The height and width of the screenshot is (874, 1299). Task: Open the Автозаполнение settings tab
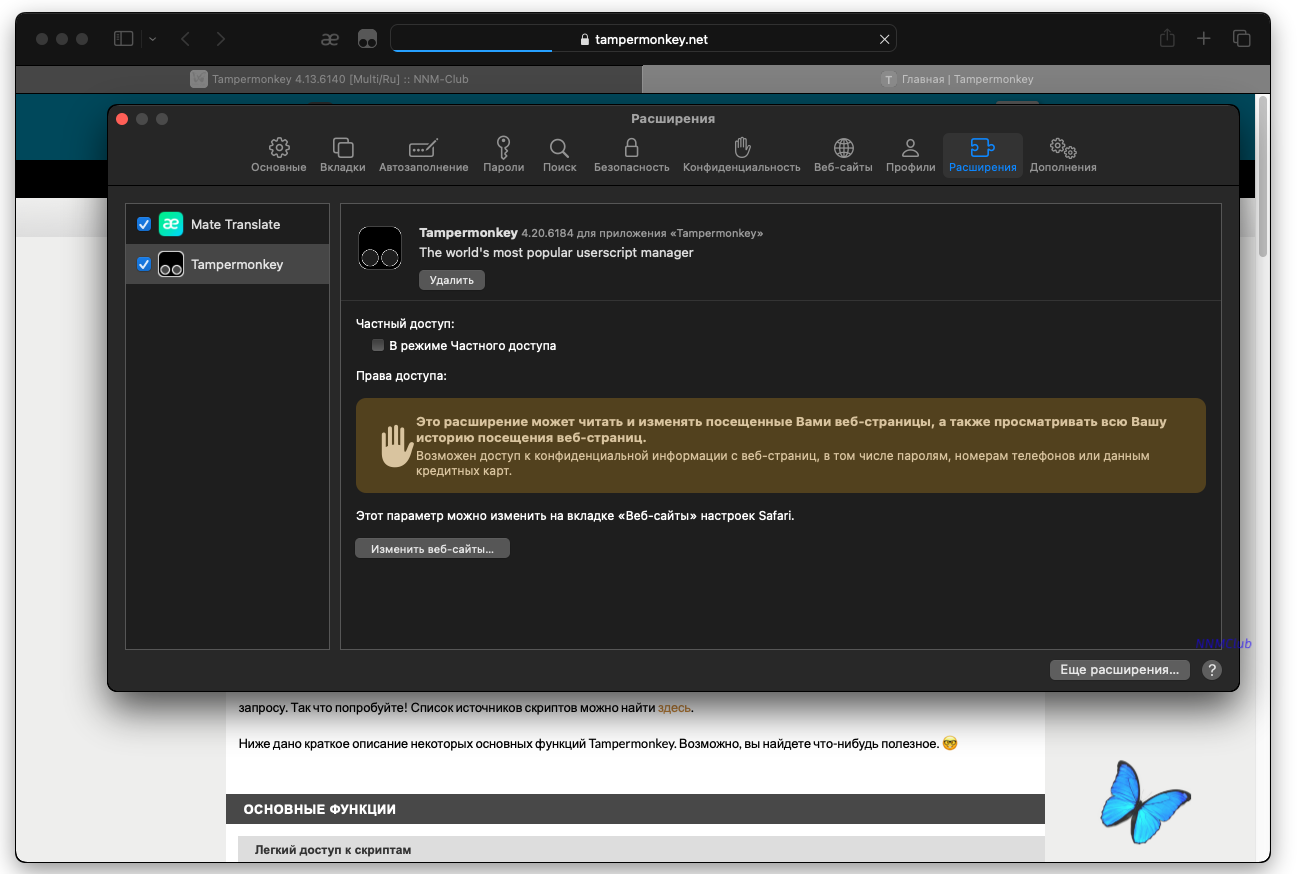(424, 155)
